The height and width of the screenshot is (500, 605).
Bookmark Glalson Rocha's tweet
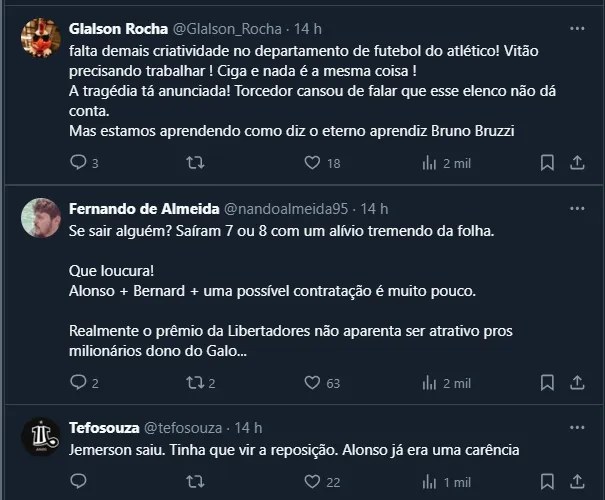click(x=547, y=162)
